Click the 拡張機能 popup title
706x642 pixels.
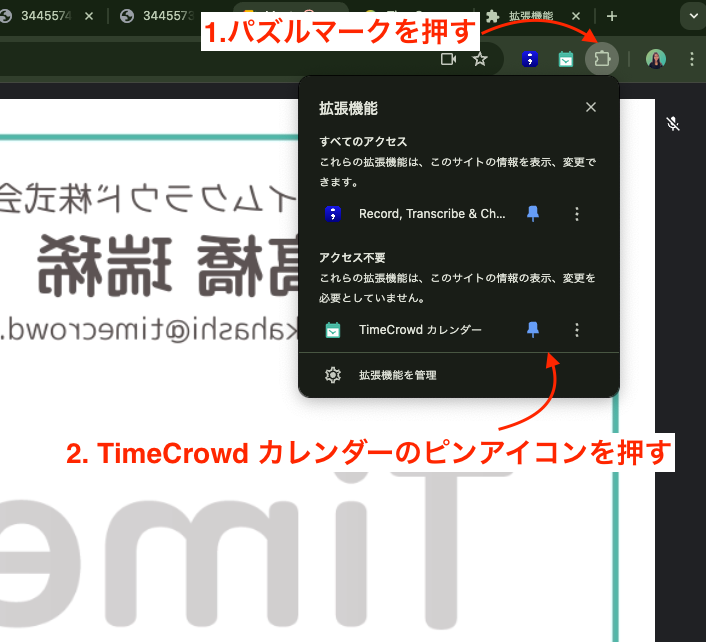coord(348,108)
